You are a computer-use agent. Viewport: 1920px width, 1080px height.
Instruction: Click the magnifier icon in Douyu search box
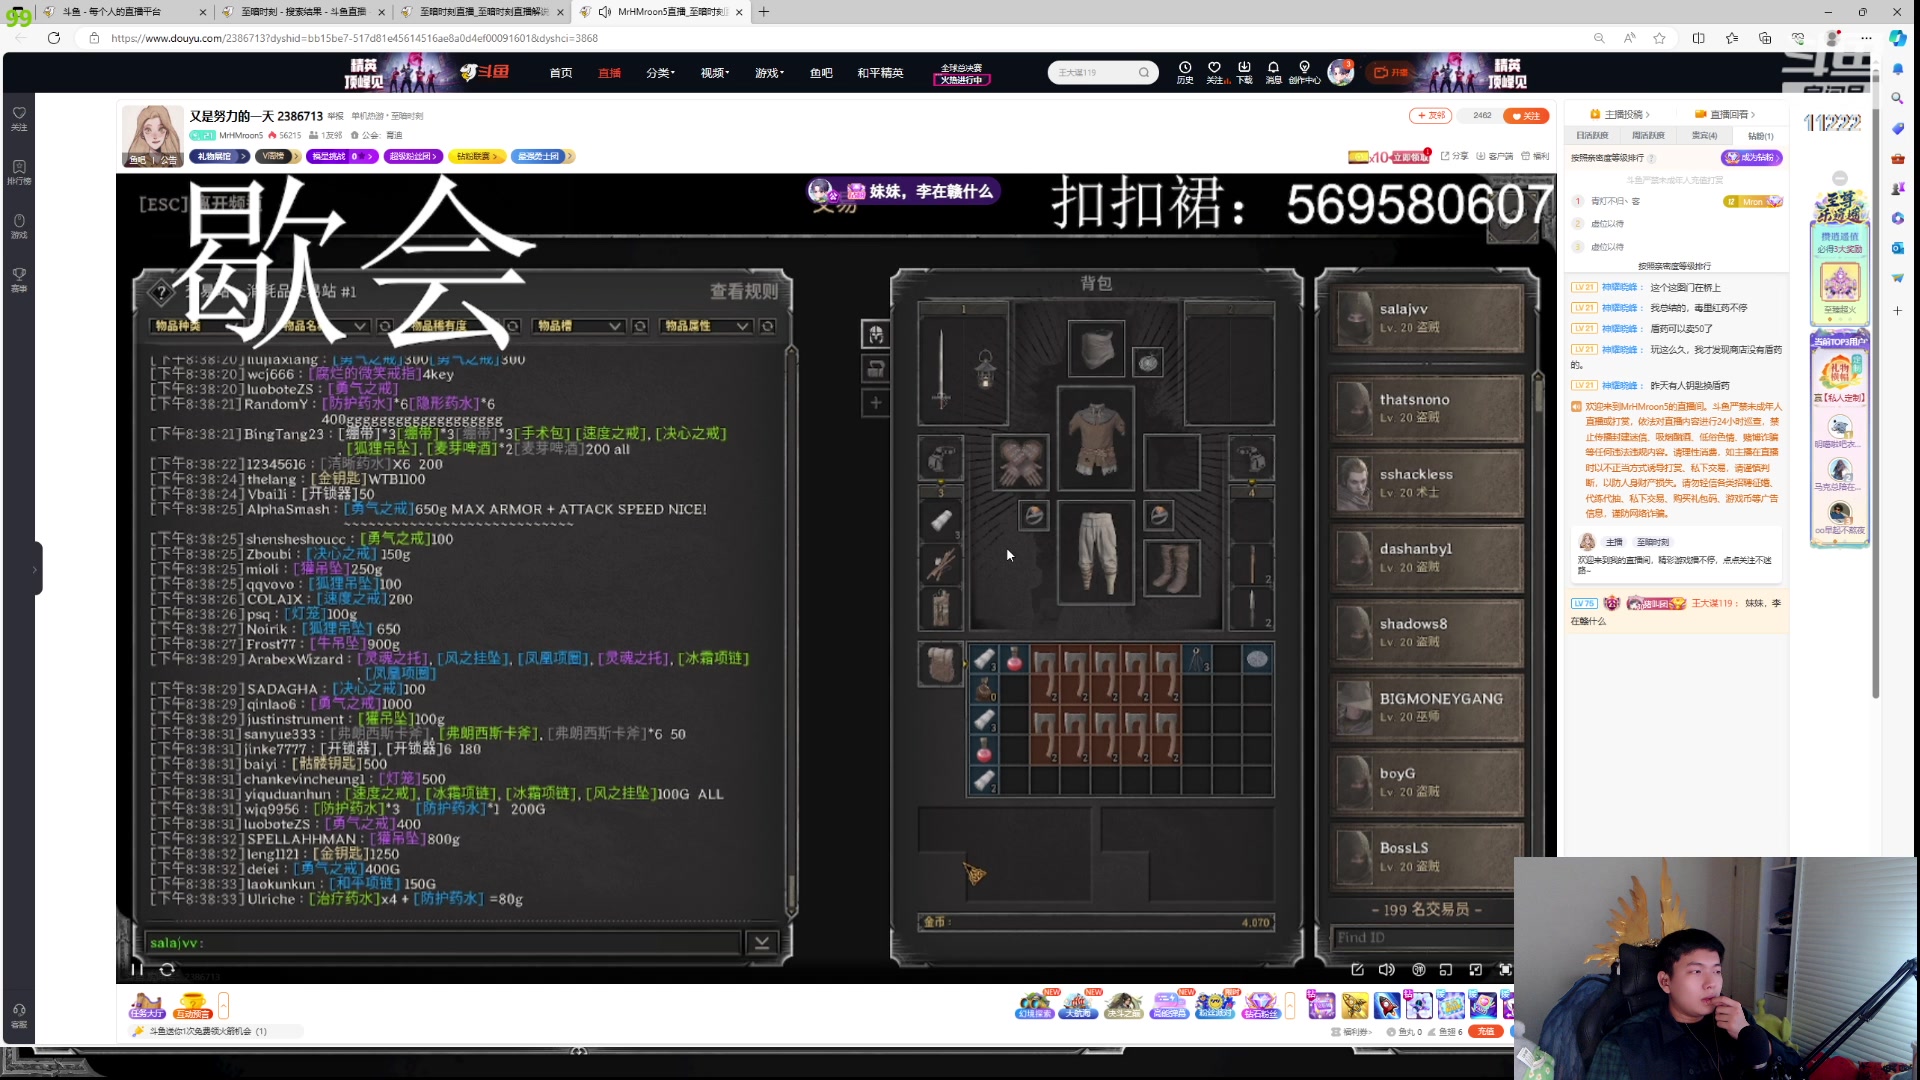coord(1144,72)
